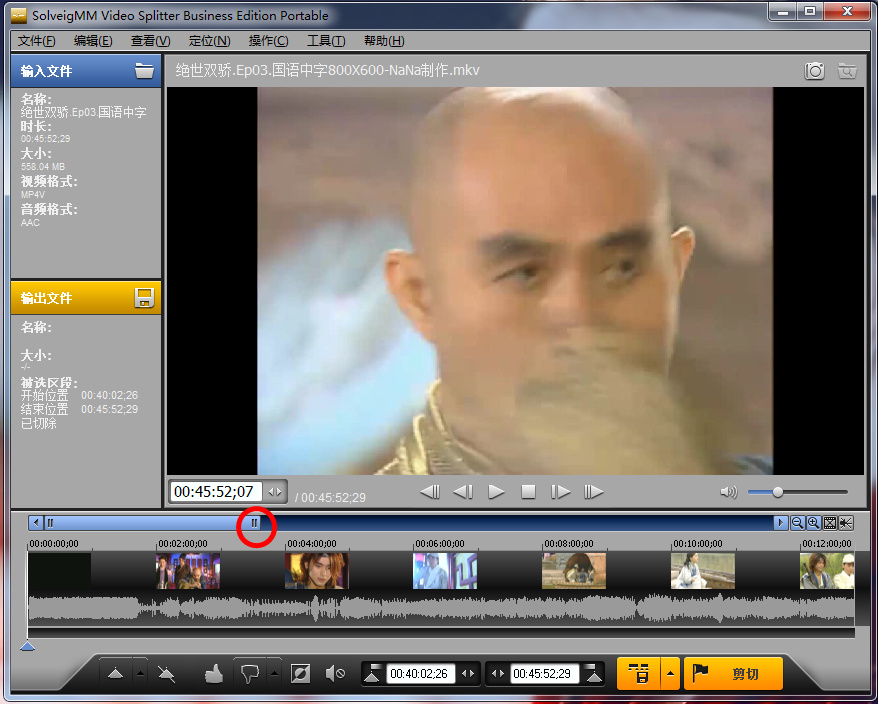The height and width of the screenshot is (704, 878).
Task: Click file title 绝世双骄.Ep03 above preview
Action: (x=327, y=70)
